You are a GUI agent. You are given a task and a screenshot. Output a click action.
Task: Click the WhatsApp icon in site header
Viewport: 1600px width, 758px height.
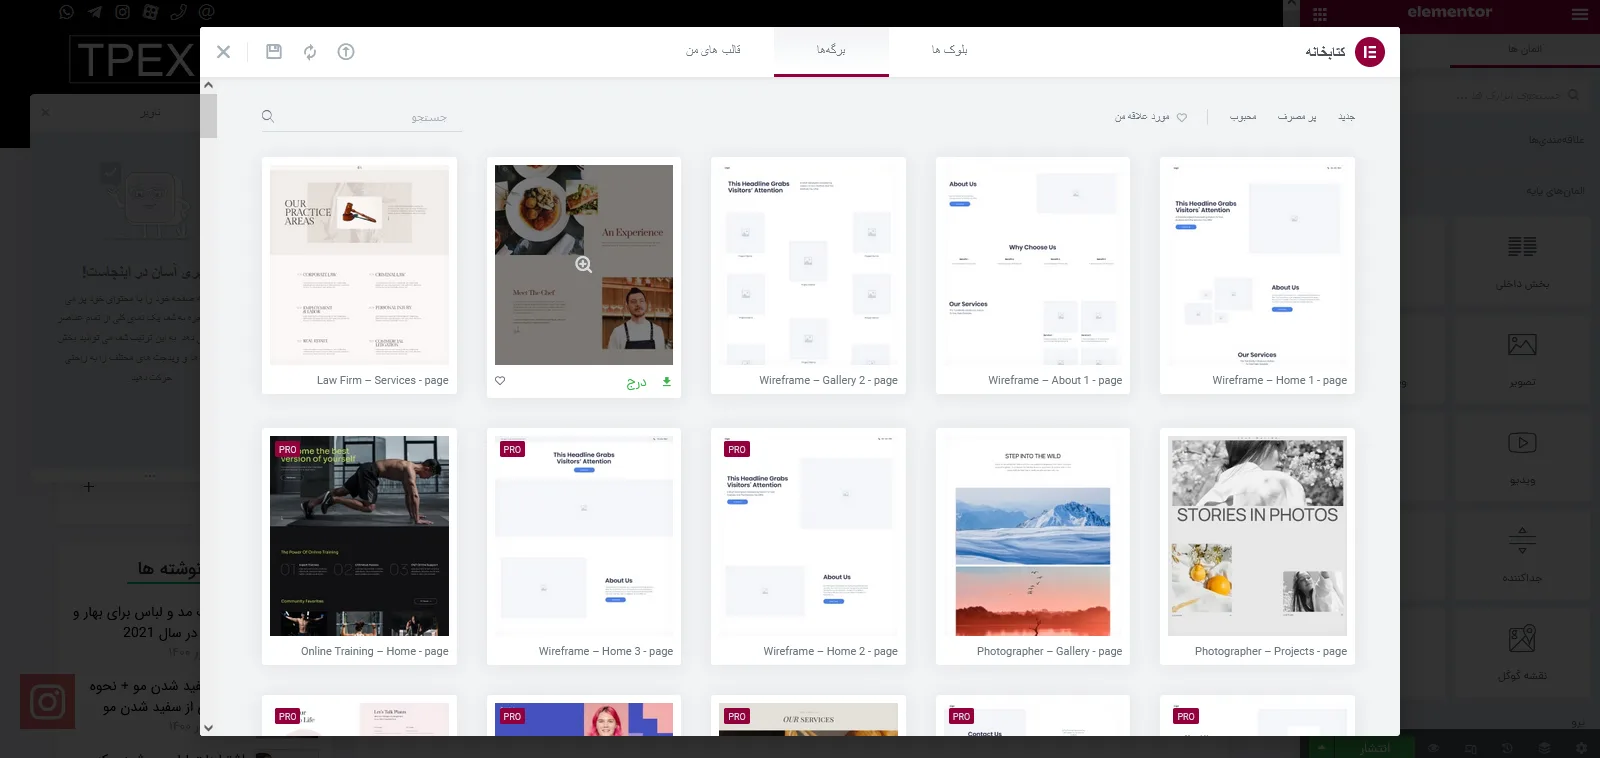click(x=67, y=12)
